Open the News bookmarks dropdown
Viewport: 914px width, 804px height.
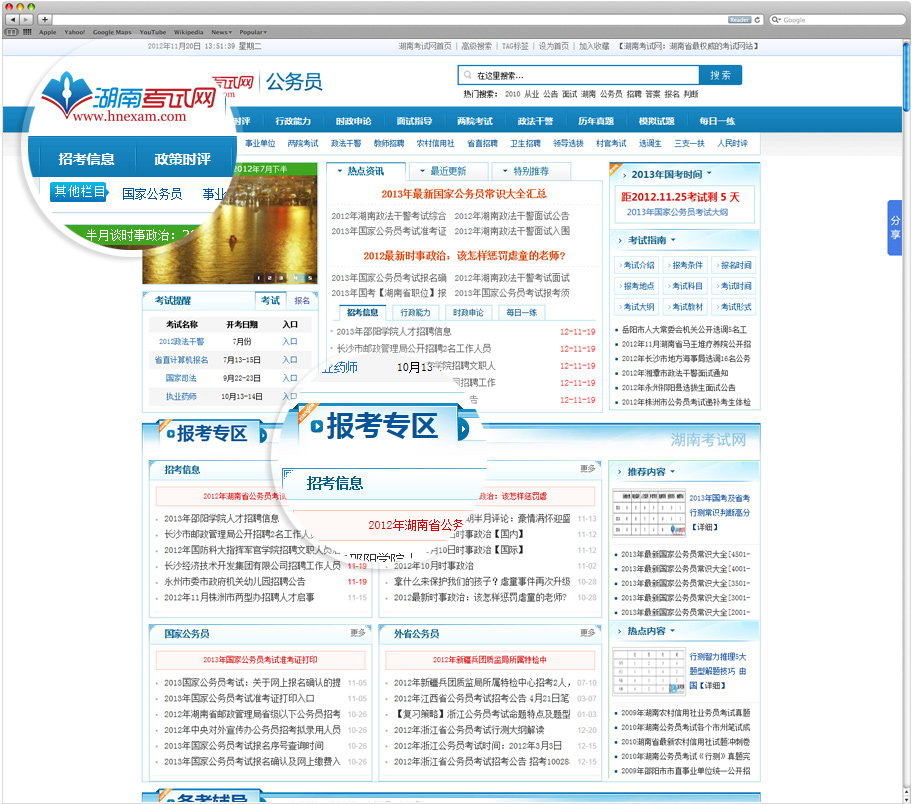click(221, 32)
